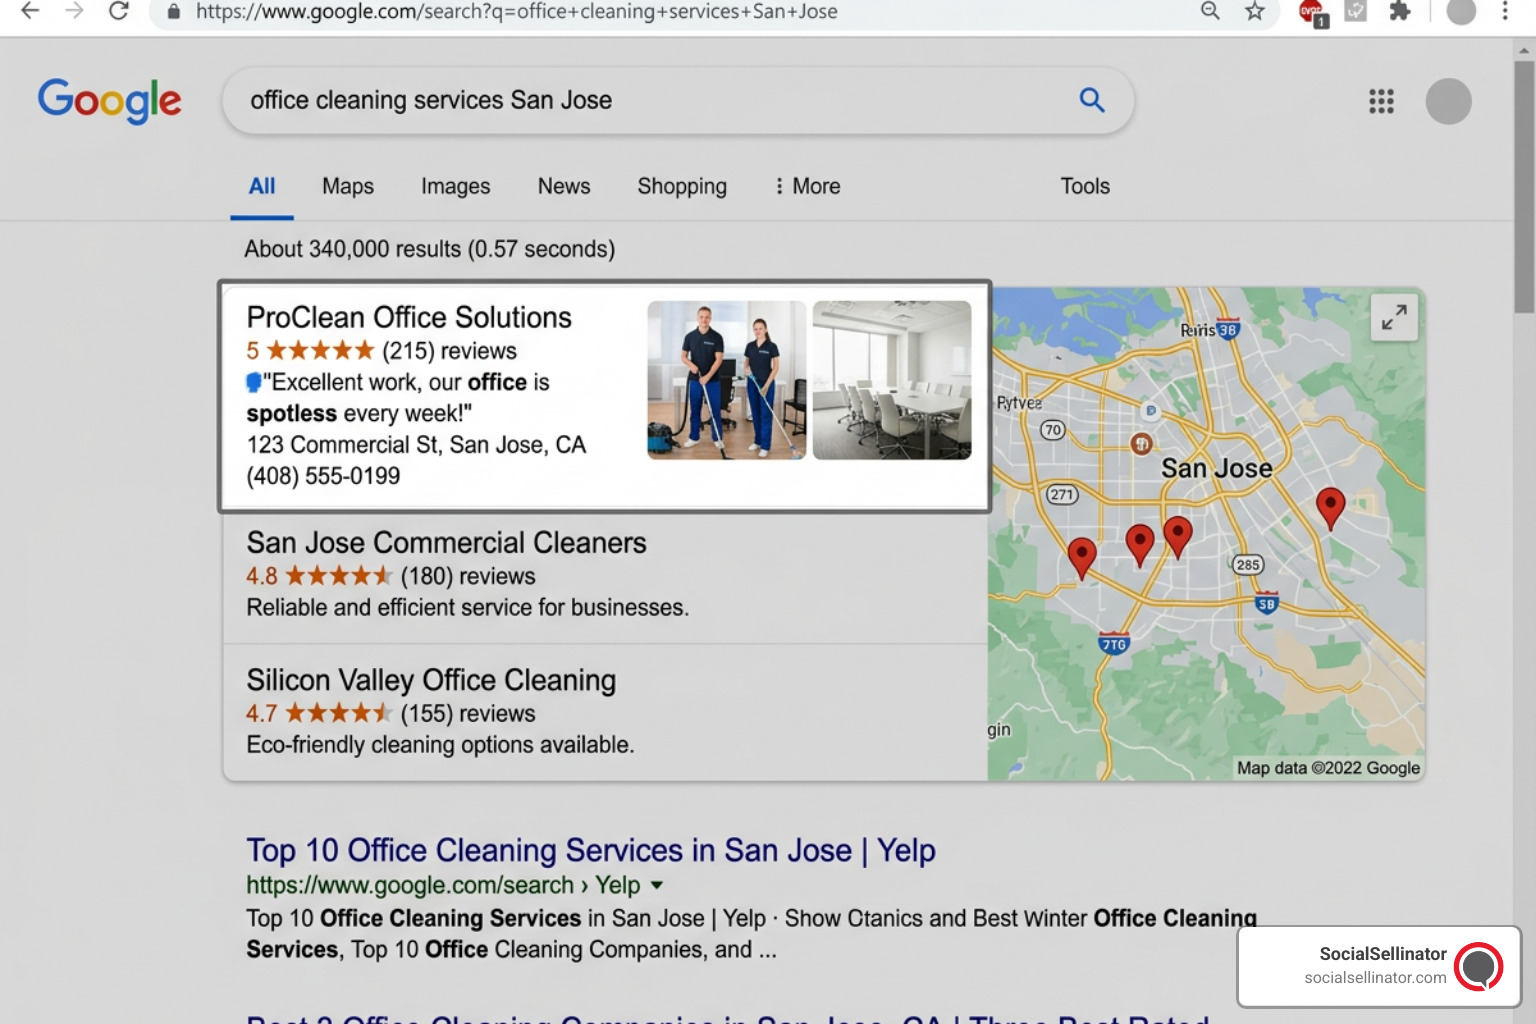
Task: Click the site security lock icon
Action: [x=172, y=13]
